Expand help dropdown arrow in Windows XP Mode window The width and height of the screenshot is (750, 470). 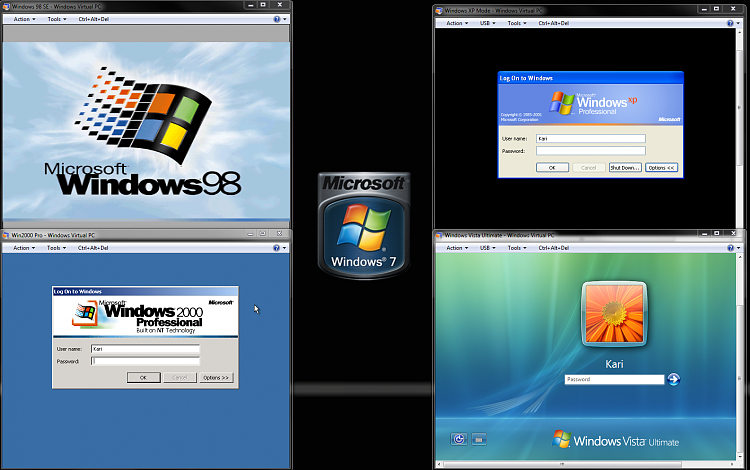738,23
